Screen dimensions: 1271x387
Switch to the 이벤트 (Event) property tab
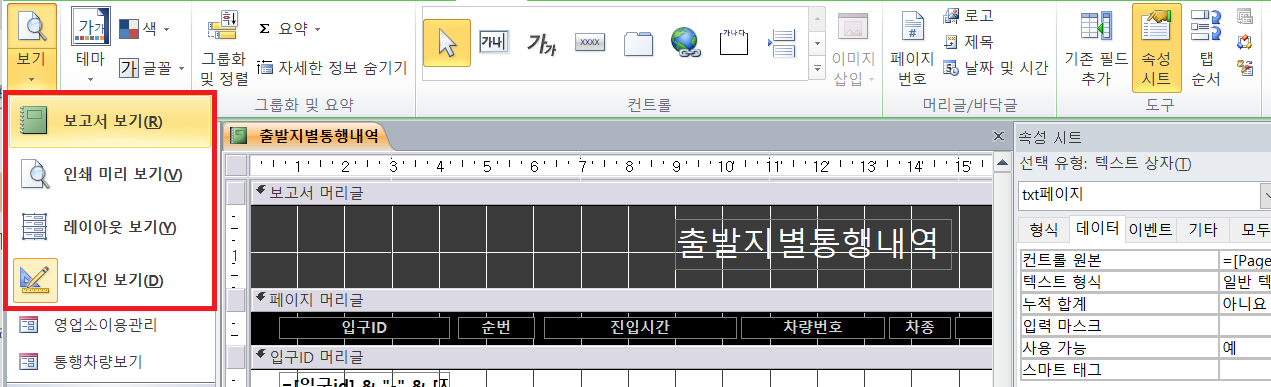(1150, 229)
